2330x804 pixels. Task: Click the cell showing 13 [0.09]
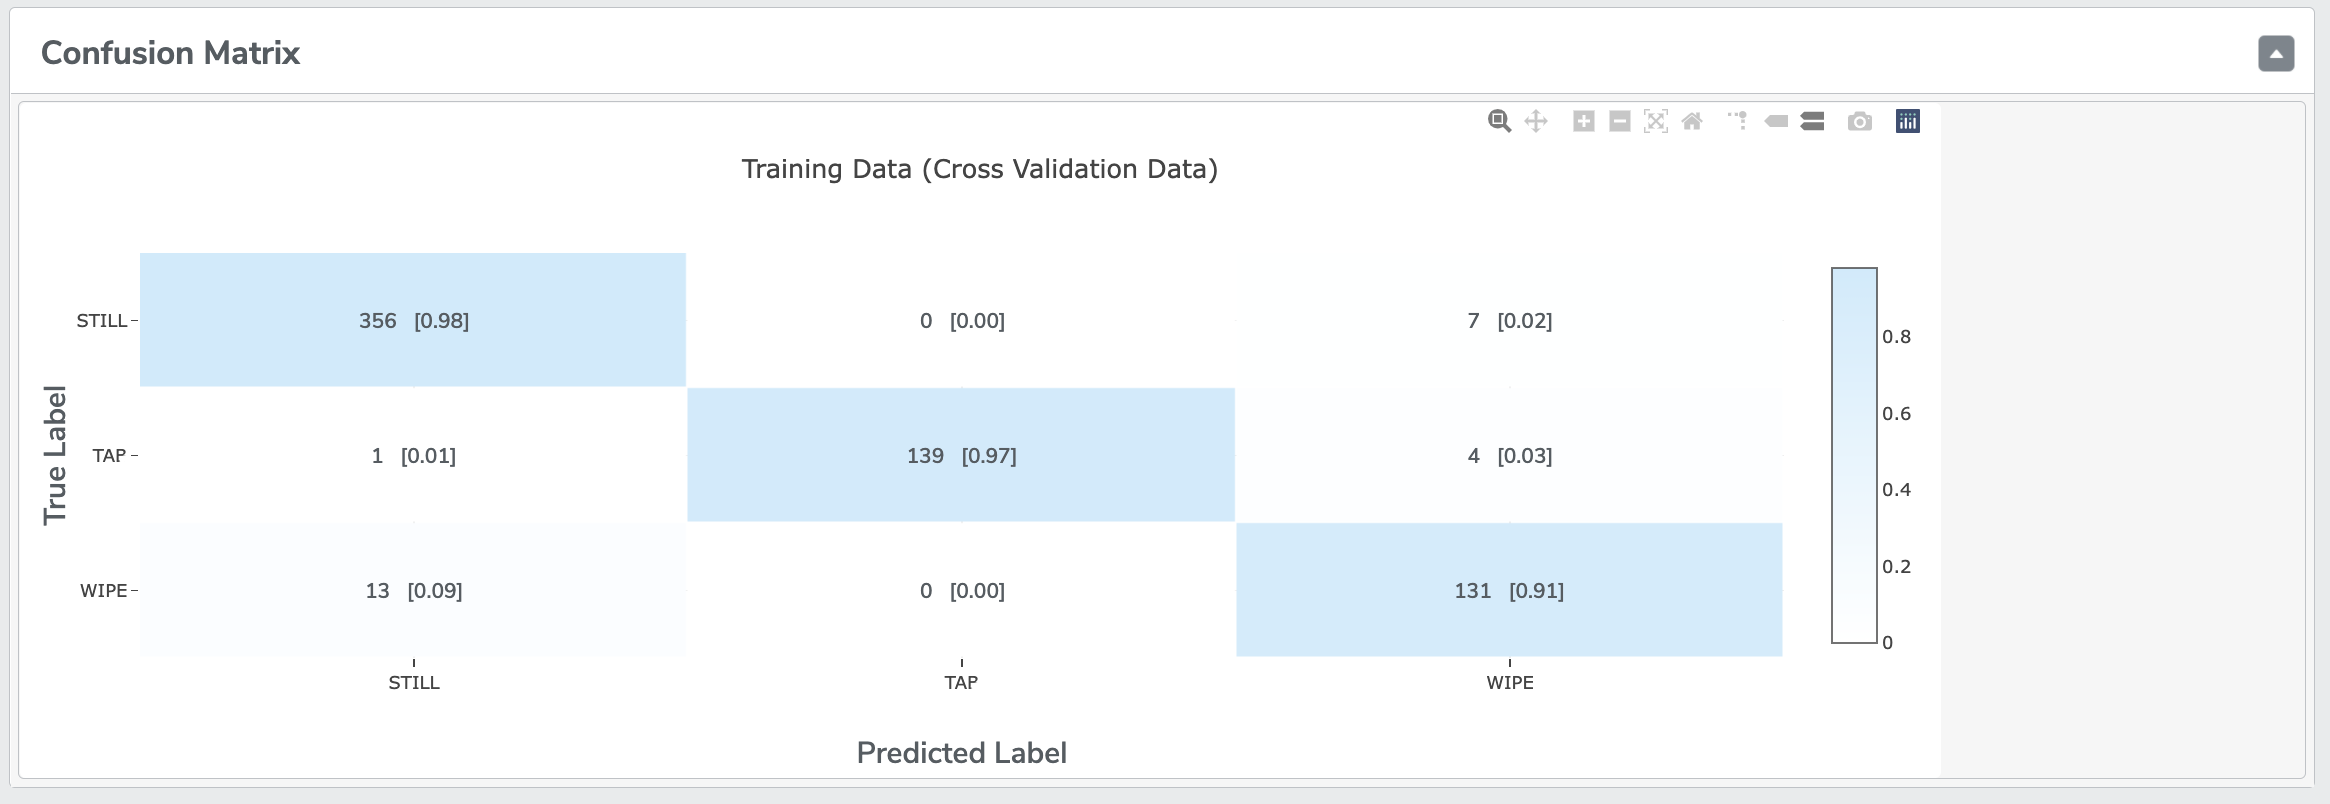[413, 590]
